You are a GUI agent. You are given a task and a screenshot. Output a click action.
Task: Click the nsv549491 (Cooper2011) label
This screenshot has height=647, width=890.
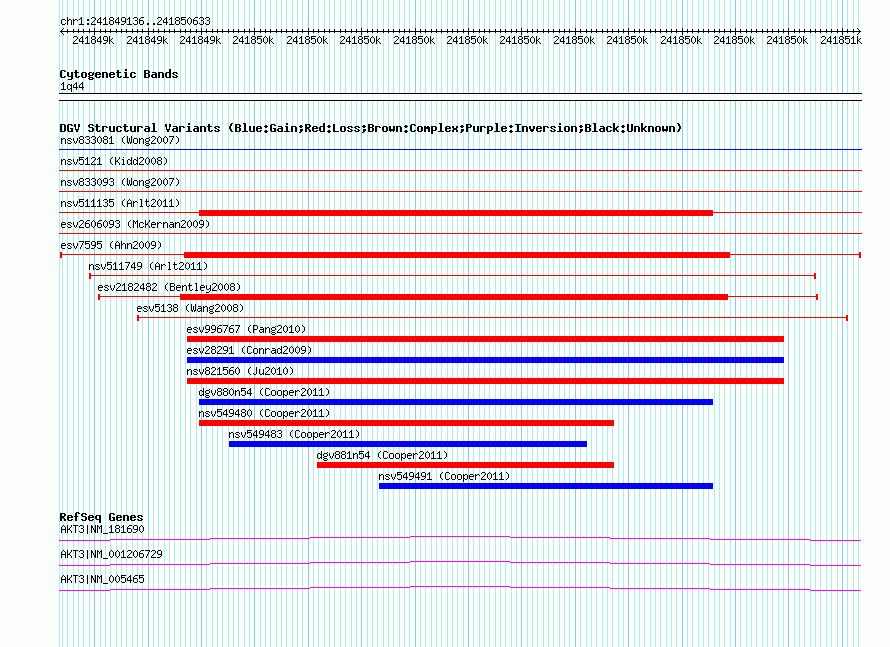444,476
